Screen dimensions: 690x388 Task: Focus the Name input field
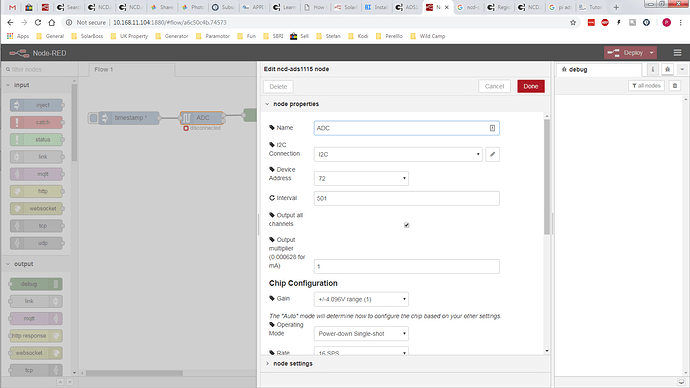[x=407, y=128]
